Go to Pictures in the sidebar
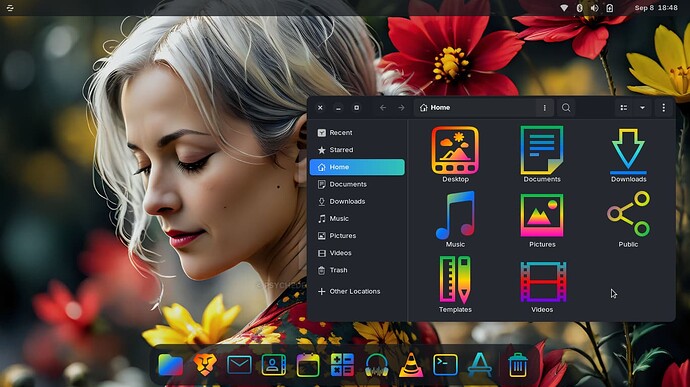The width and height of the screenshot is (690, 387). [x=357, y=236]
